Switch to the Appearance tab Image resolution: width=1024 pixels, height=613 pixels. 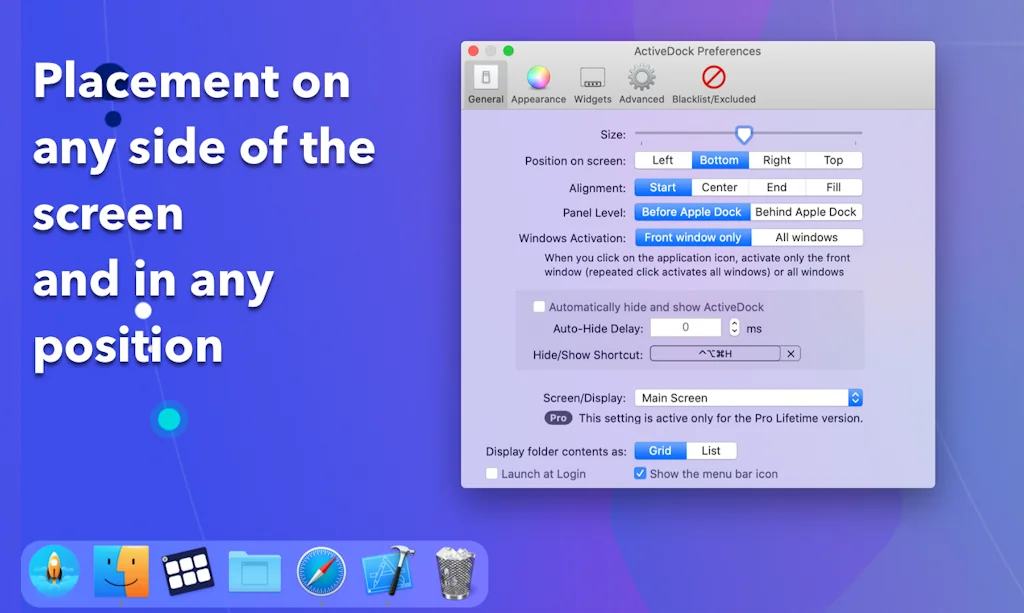pos(538,80)
